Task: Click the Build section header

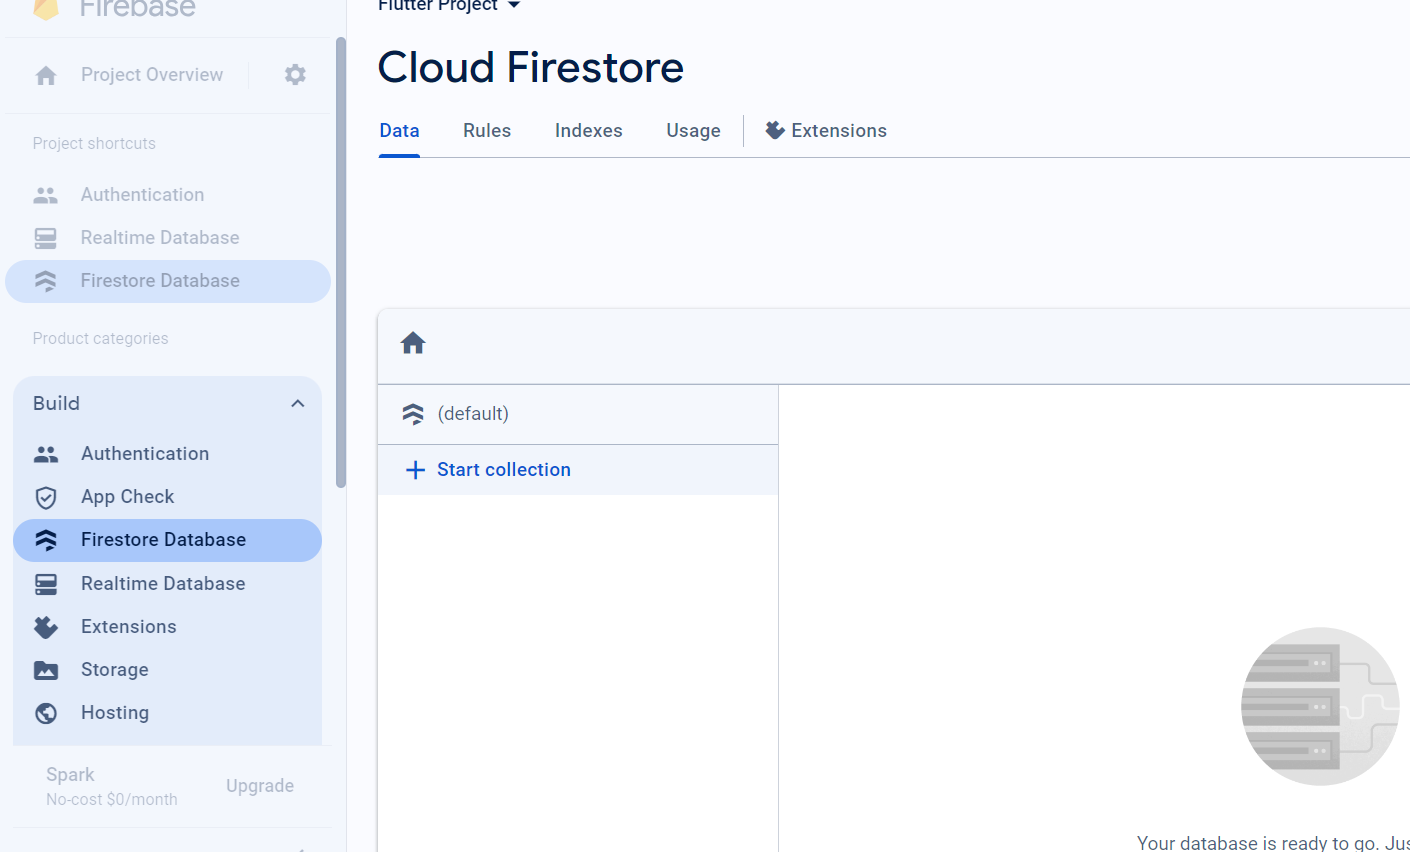Action: [168, 403]
